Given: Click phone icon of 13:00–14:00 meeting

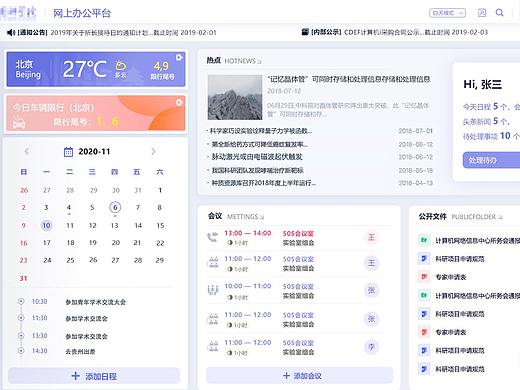Looking at the screenshot, I should click(x=213, y=237).
